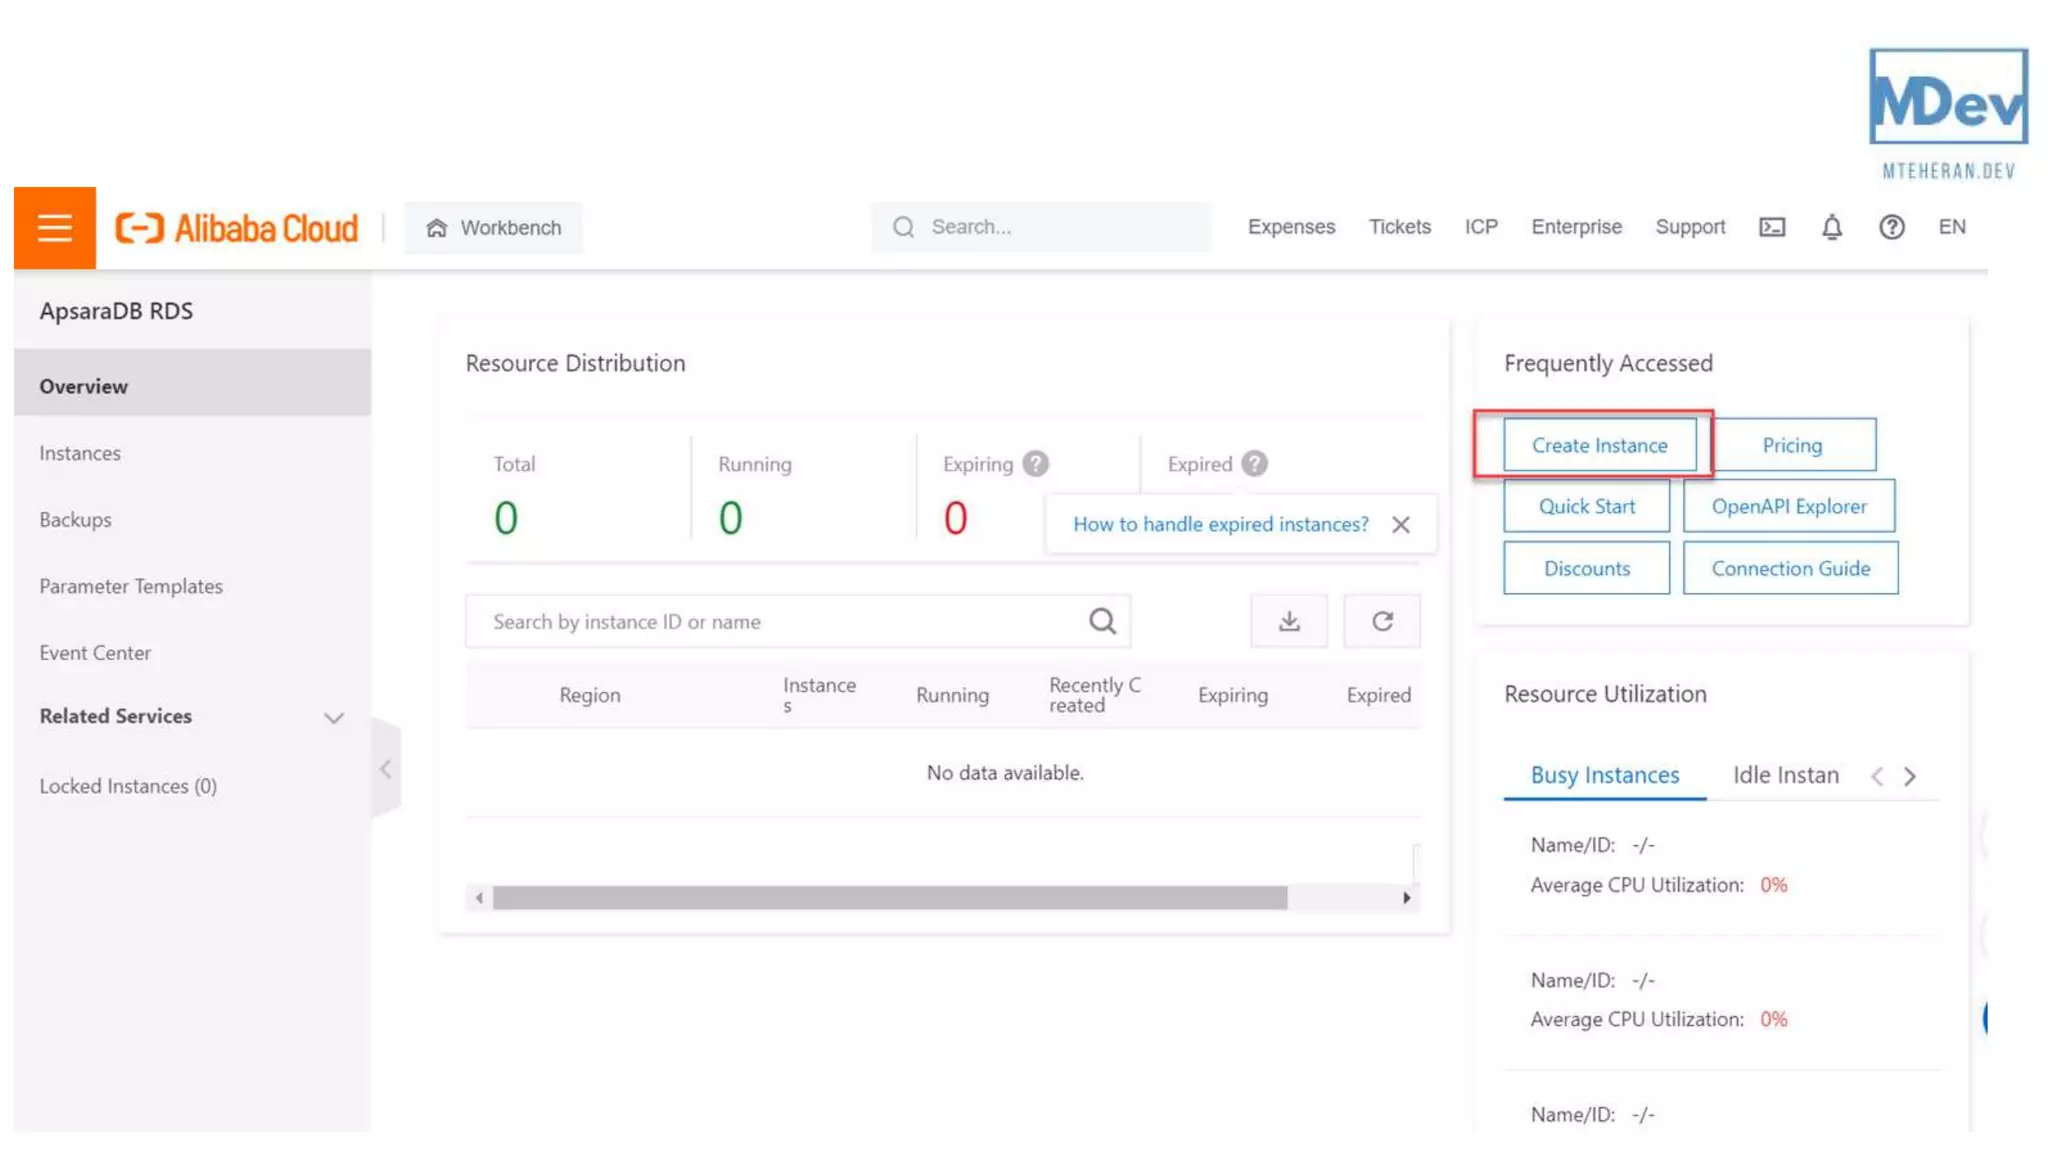
Task: Click the Expiring help tooltip icon
Action: [x=1036, y=464]
